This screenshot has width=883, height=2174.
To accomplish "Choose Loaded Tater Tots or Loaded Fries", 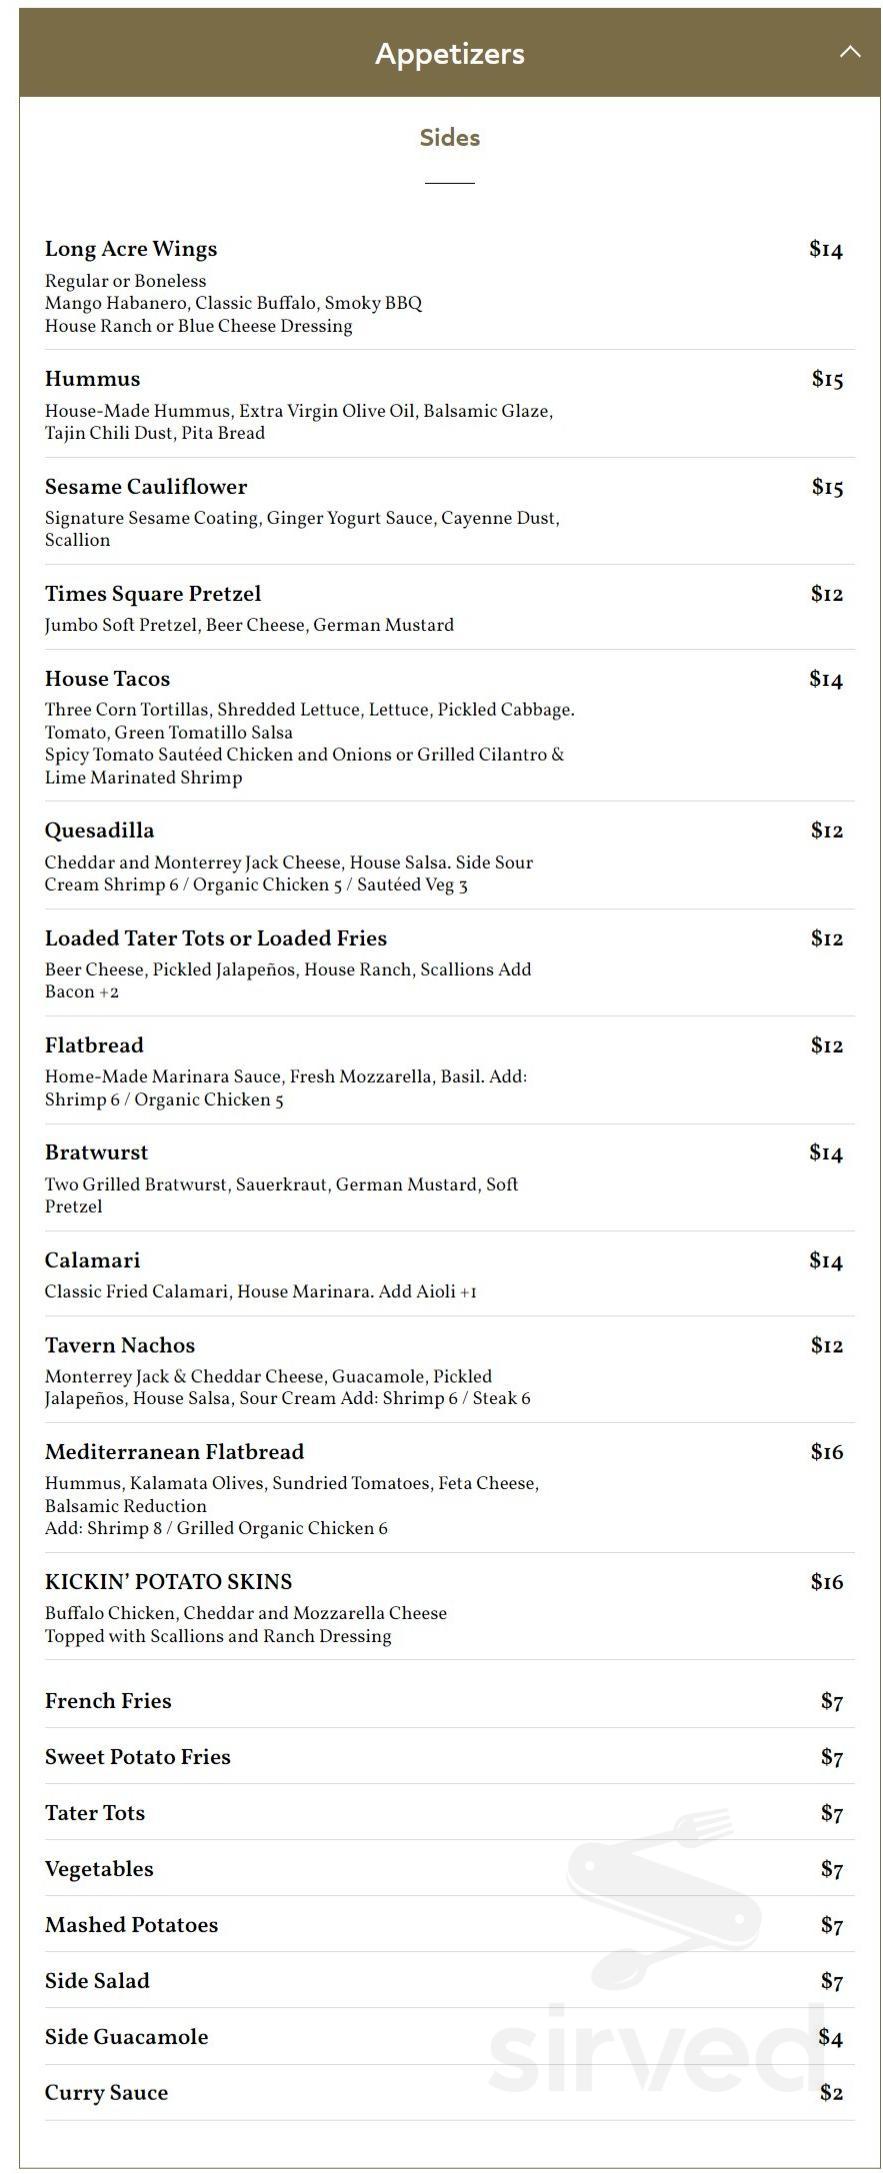I will click(x=216, y=939).
